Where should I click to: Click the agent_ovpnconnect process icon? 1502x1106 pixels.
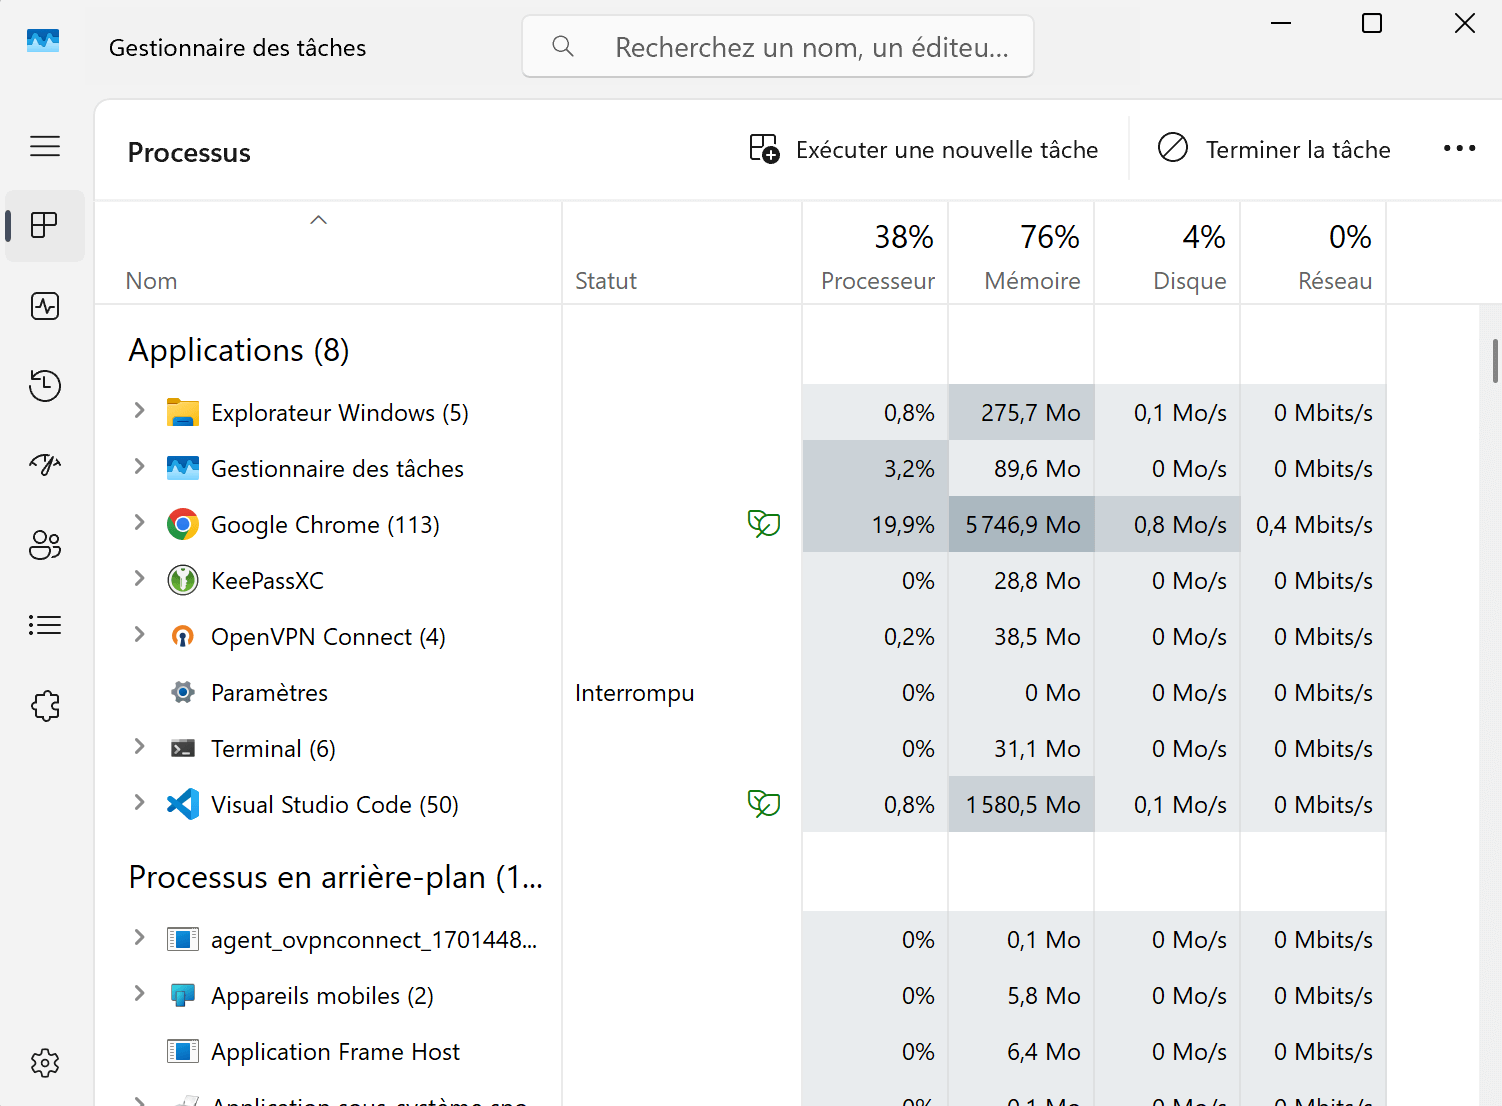pyautogui.click(x=183, y=939)
